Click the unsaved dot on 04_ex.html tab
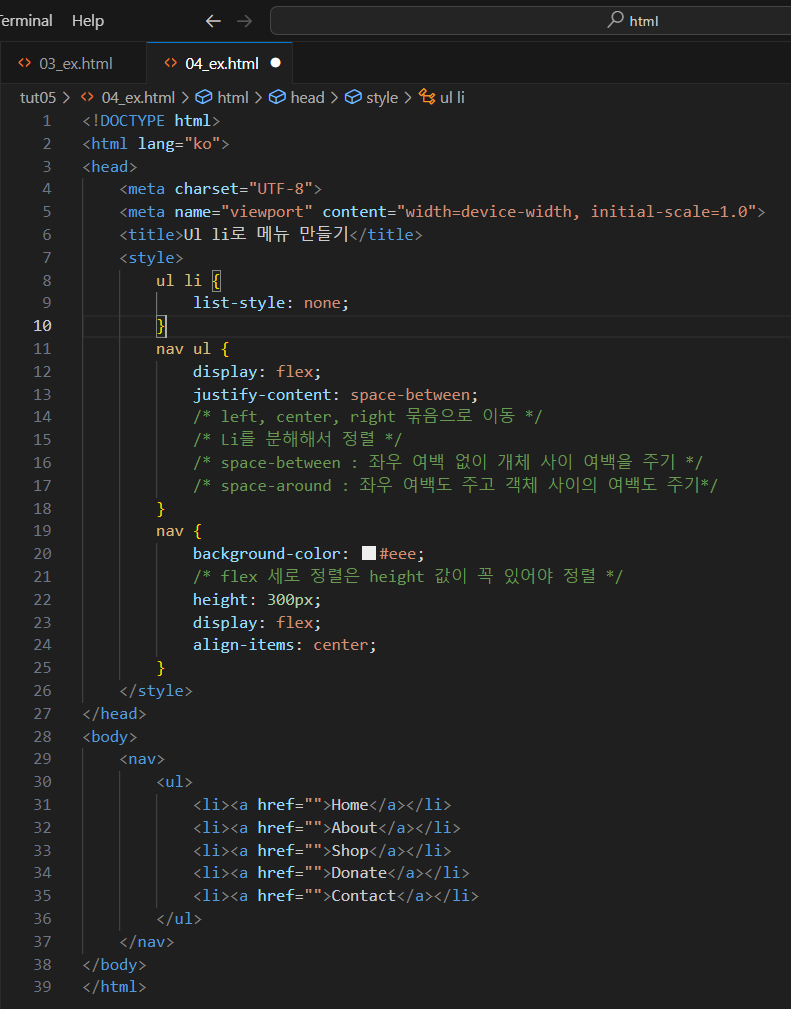 coord(275,63)
